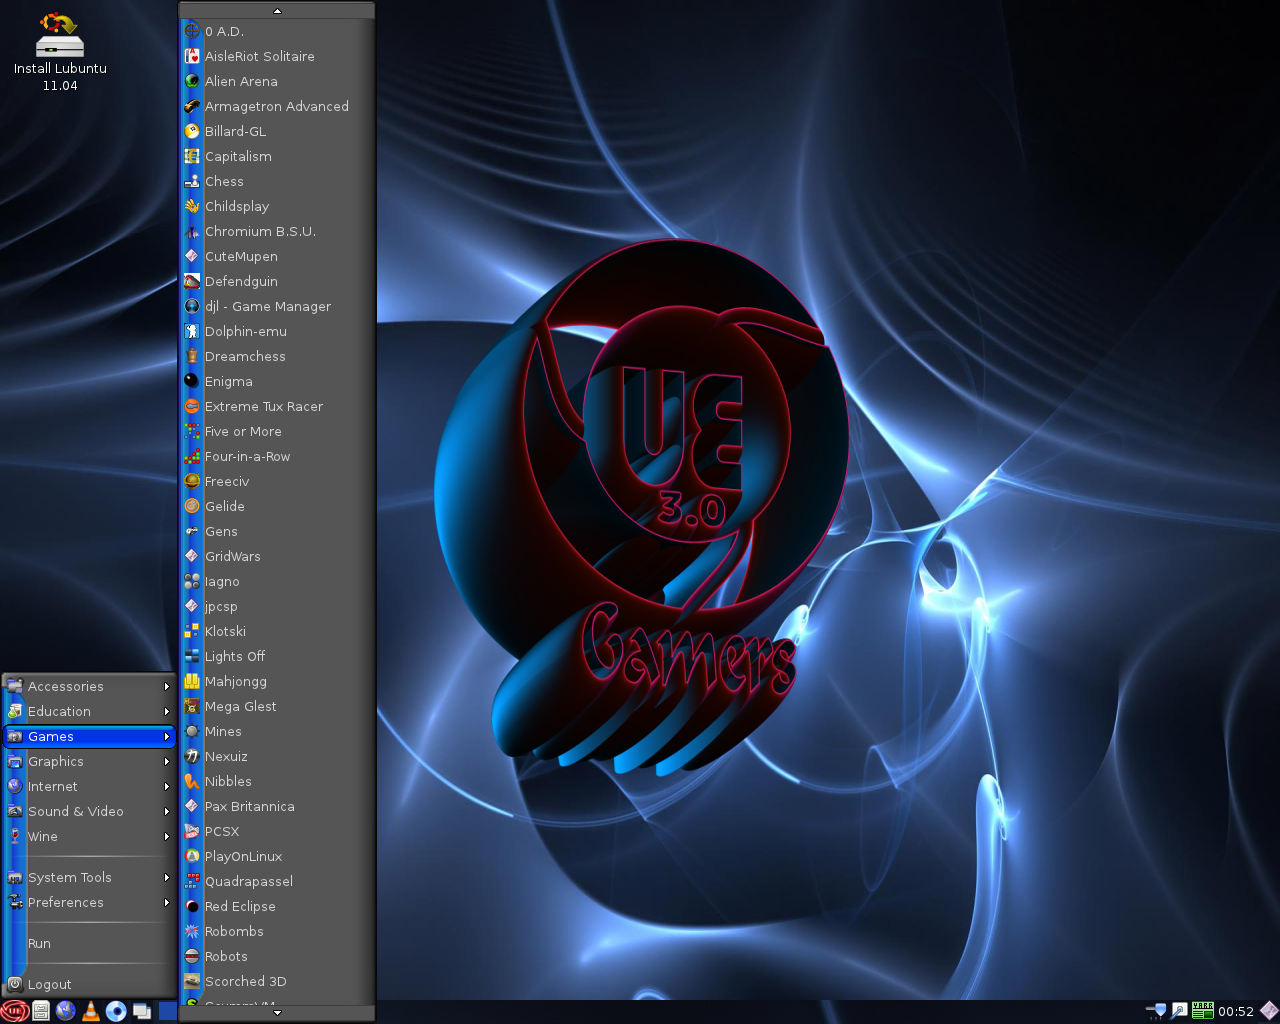Select Klotski from Games list
The height and width of the screenshot is (1024, 1280).
click(x=277, y=631)
